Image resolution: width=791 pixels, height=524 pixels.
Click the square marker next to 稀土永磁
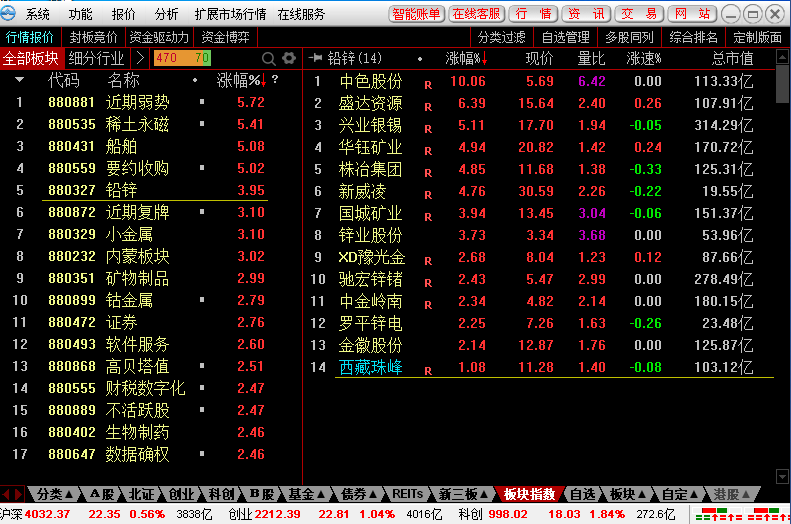pos(202,124)
